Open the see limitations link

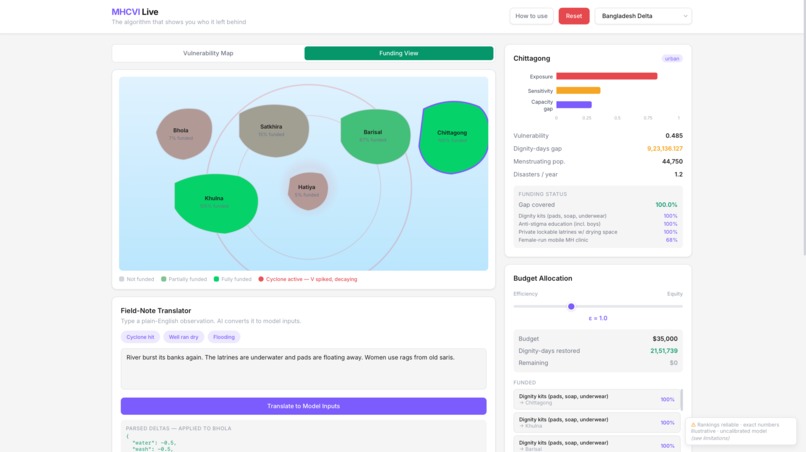pyautogui.click(x=710, y=438)
